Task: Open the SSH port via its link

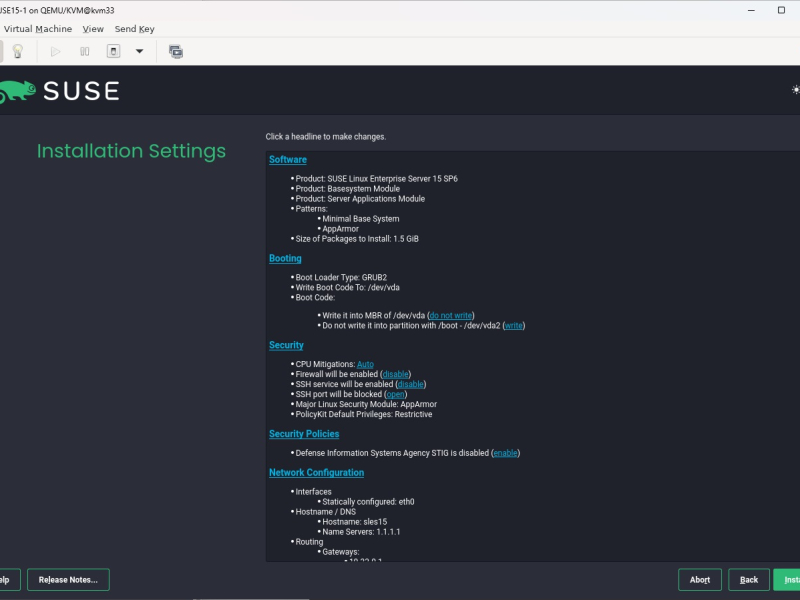Action: [x=395, y=394]
